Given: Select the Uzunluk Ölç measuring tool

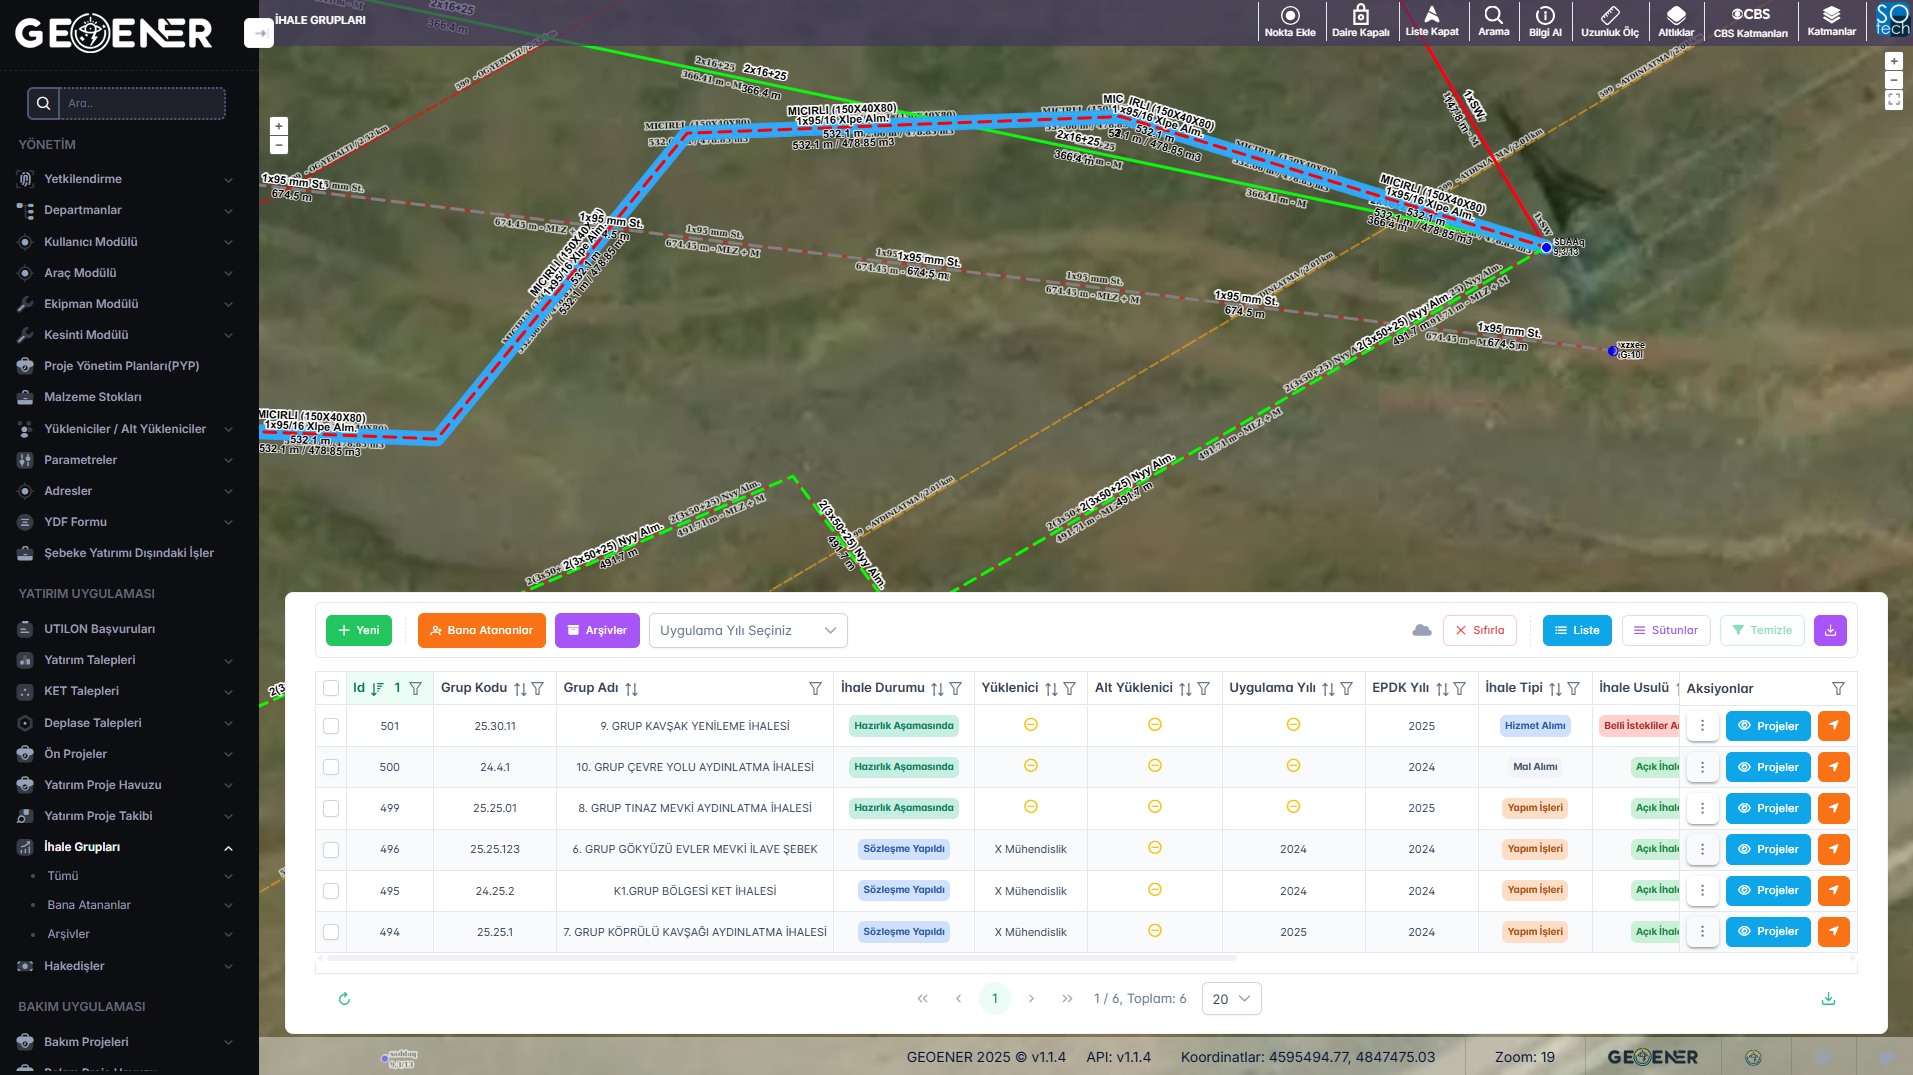Looking at the screenshot, I should (x=1609, y=21).
